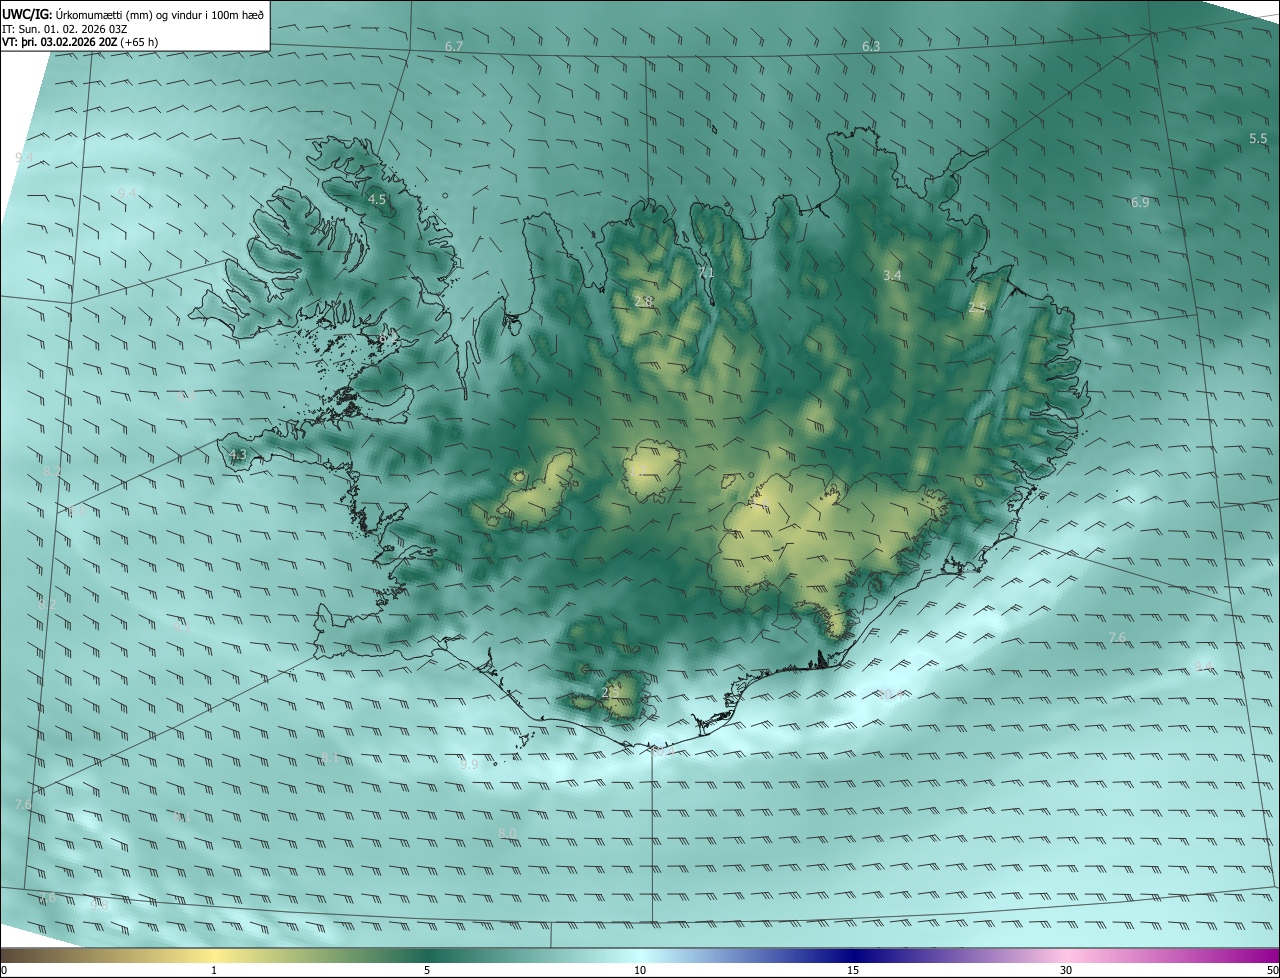This screenshot has width=1280, height=978.
Task: Click the 2.5 value label on the map
Action: [x=977, y=309]
